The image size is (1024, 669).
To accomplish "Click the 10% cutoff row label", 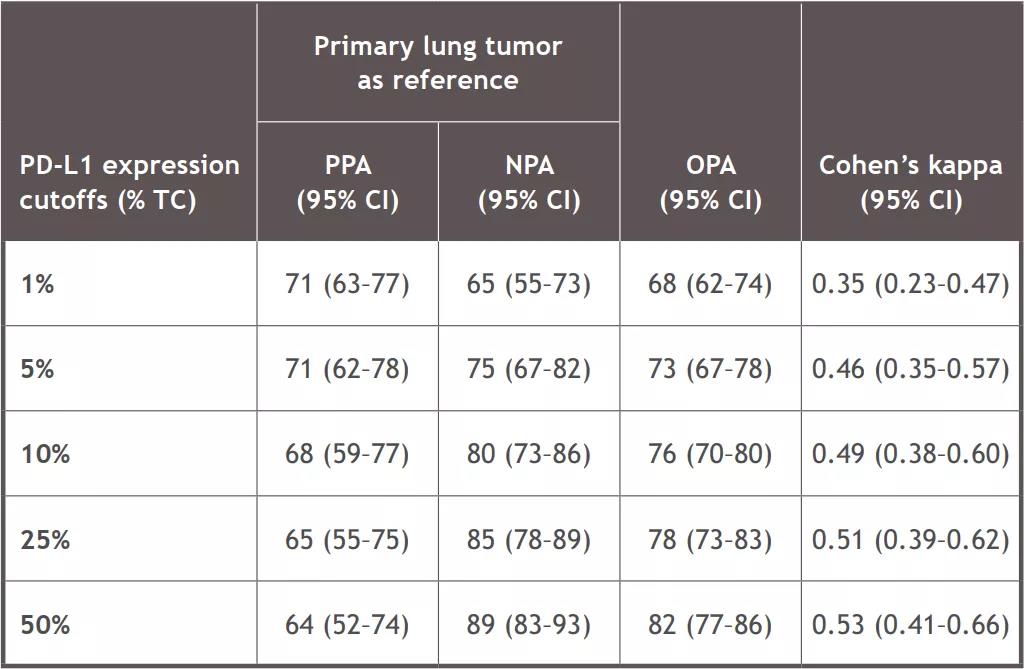I will [x=45, y=454].
